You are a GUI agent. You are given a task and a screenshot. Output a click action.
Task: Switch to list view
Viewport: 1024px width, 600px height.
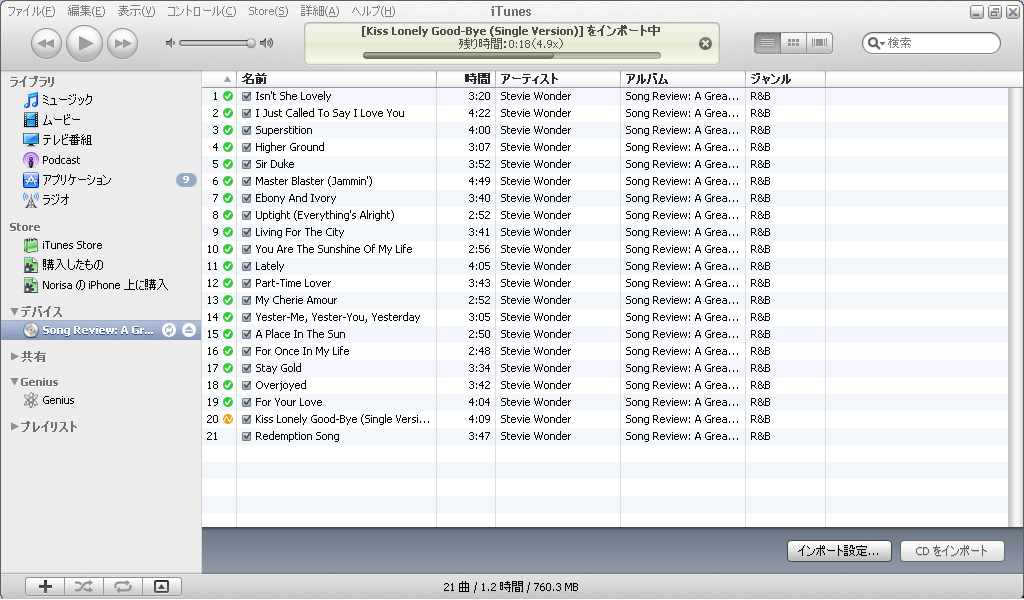coord(767,43)
